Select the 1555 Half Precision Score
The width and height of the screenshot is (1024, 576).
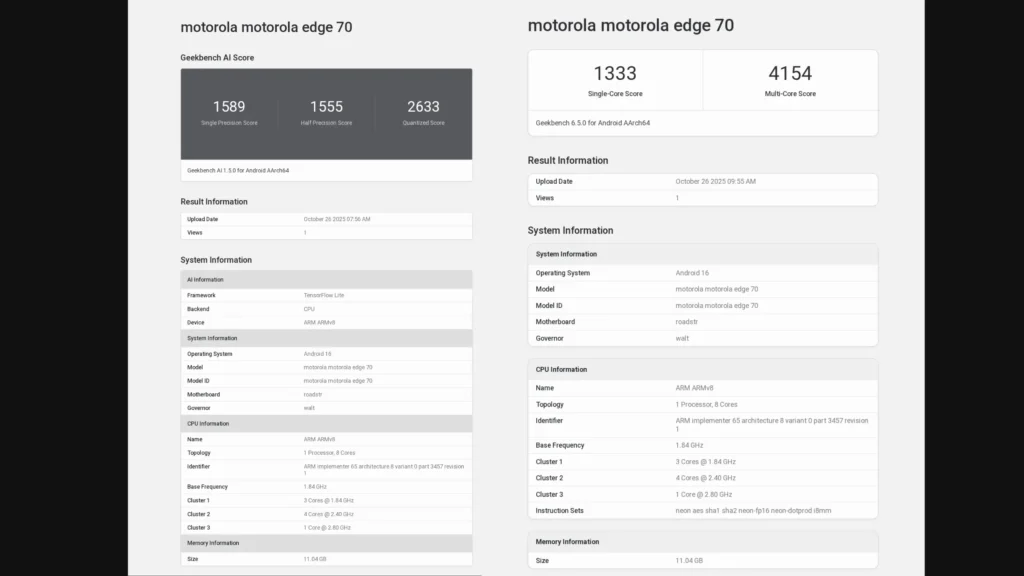pyautogui.click(x=326, y=106)
